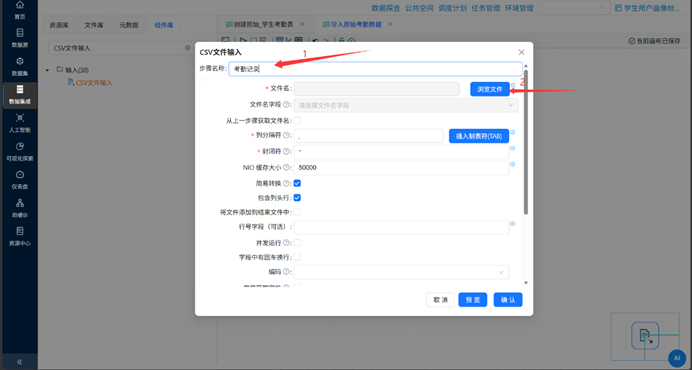The width and height of the screenshot is (692, 370).
Task: Click the CSV step node on canvas
Action: [645, 336]
